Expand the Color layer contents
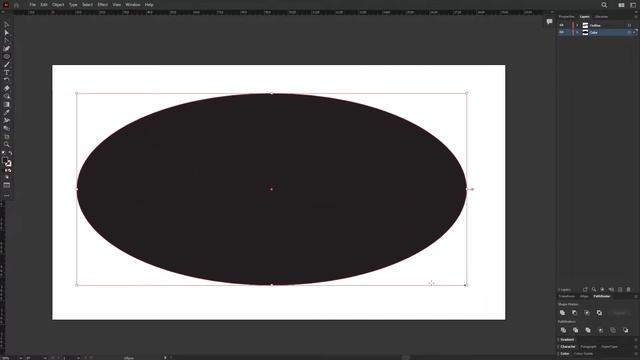 (x=577, y=32)
